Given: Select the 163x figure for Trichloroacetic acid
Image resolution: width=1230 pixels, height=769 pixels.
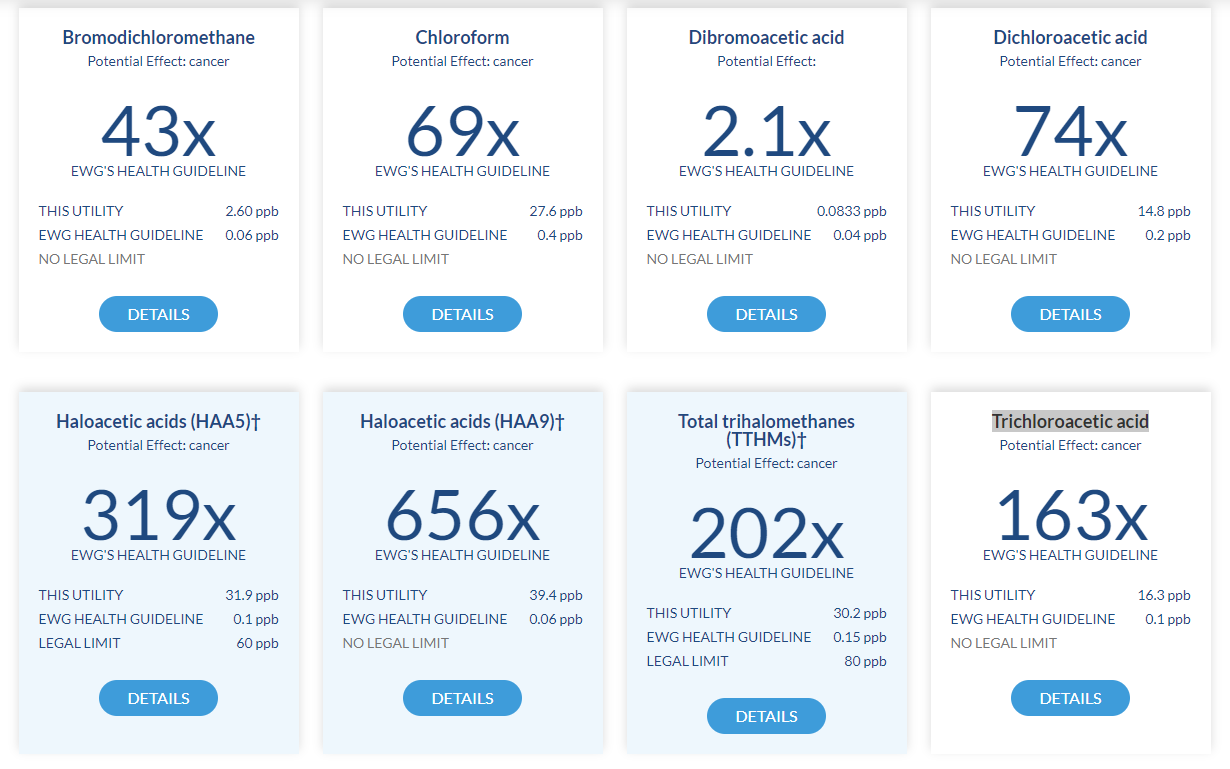Looking at the screenshot, I should [x=1070, y=515].
